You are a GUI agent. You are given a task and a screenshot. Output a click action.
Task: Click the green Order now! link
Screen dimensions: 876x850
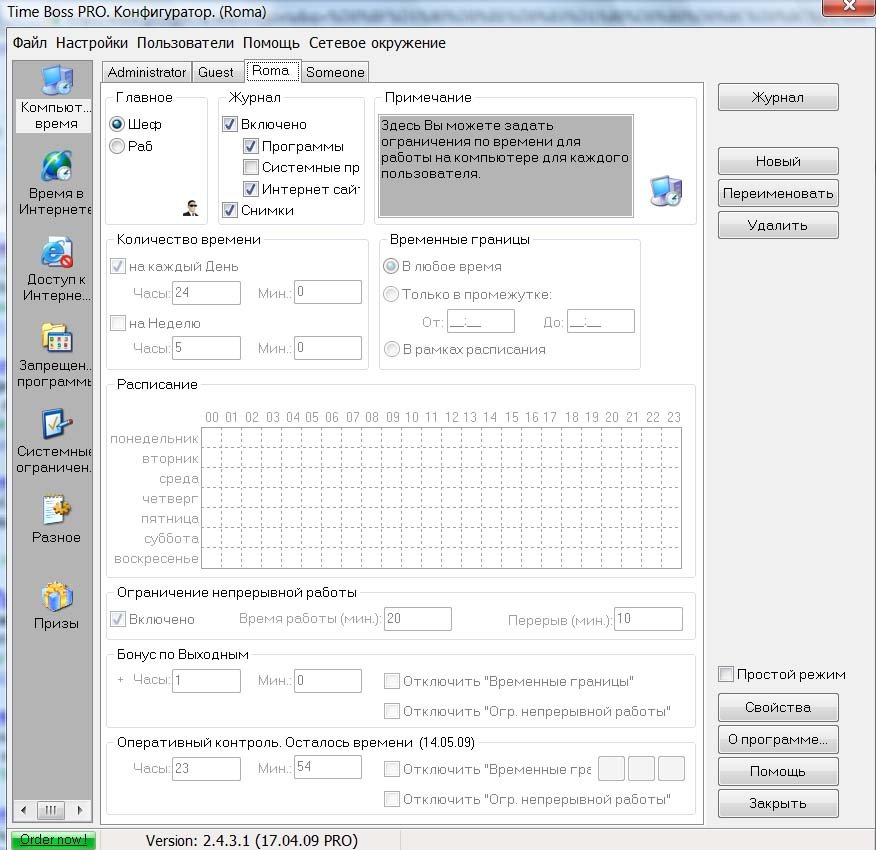tap(53, 840)
